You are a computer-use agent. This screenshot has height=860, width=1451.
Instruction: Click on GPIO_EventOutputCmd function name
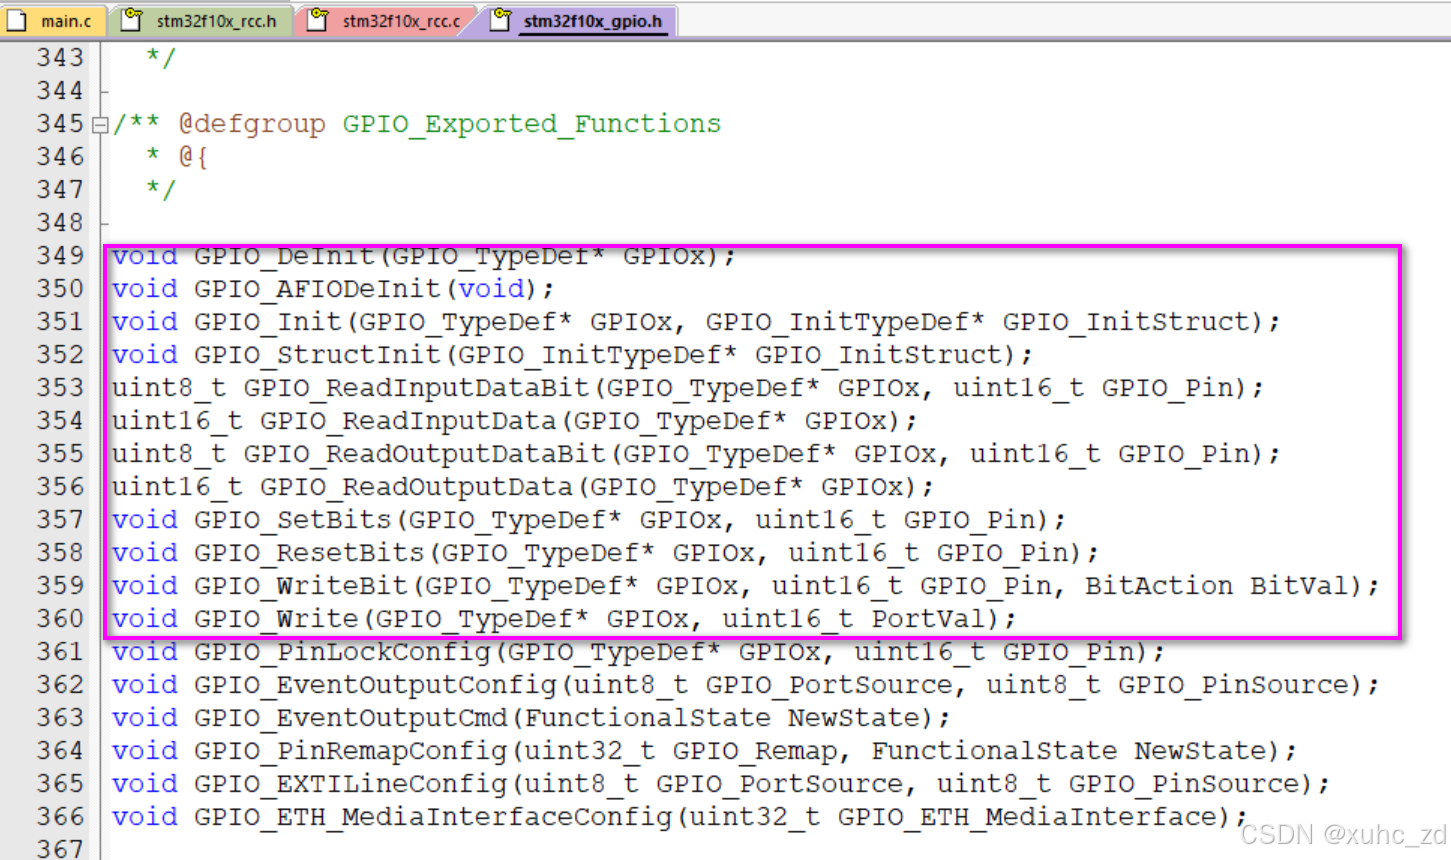(x=350, y=717)
